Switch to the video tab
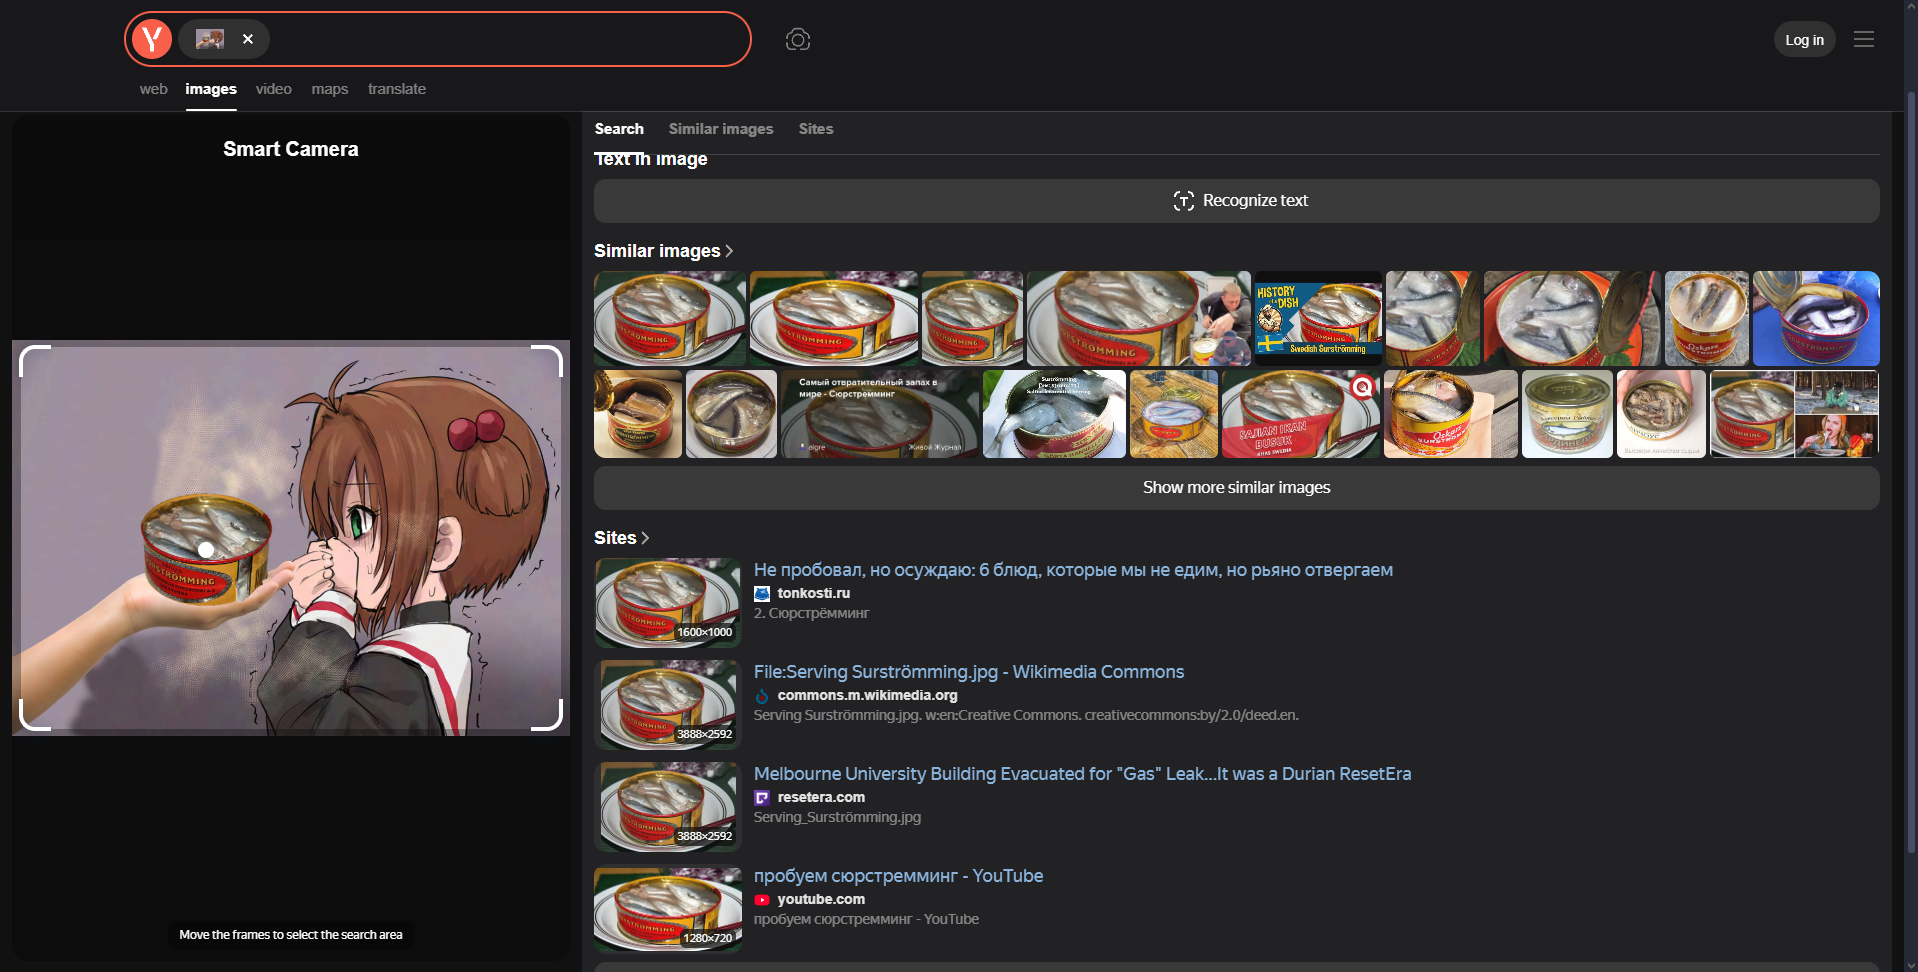1918x972 pixels. click(x=273, y=89)
